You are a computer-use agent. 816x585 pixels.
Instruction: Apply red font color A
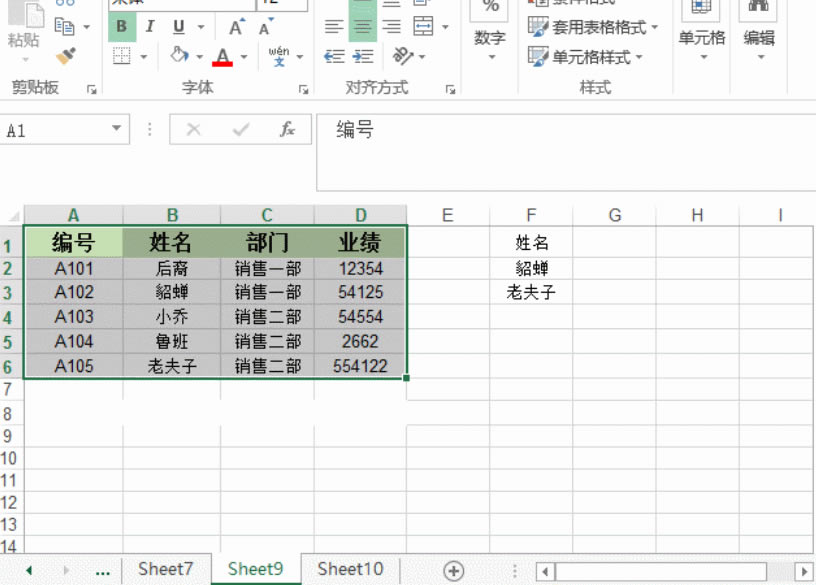[x=223, y=56]
